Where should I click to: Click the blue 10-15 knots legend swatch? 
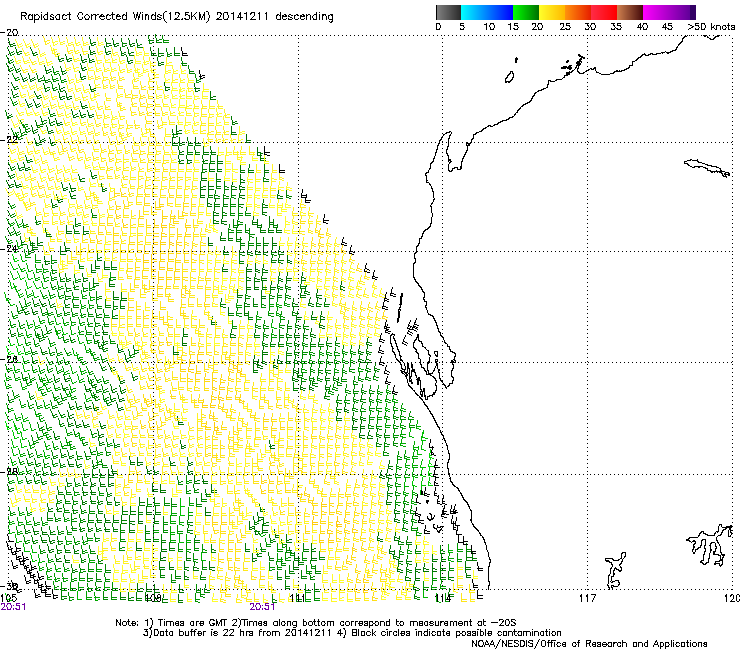pyautogui.click(x=500, y=12)
